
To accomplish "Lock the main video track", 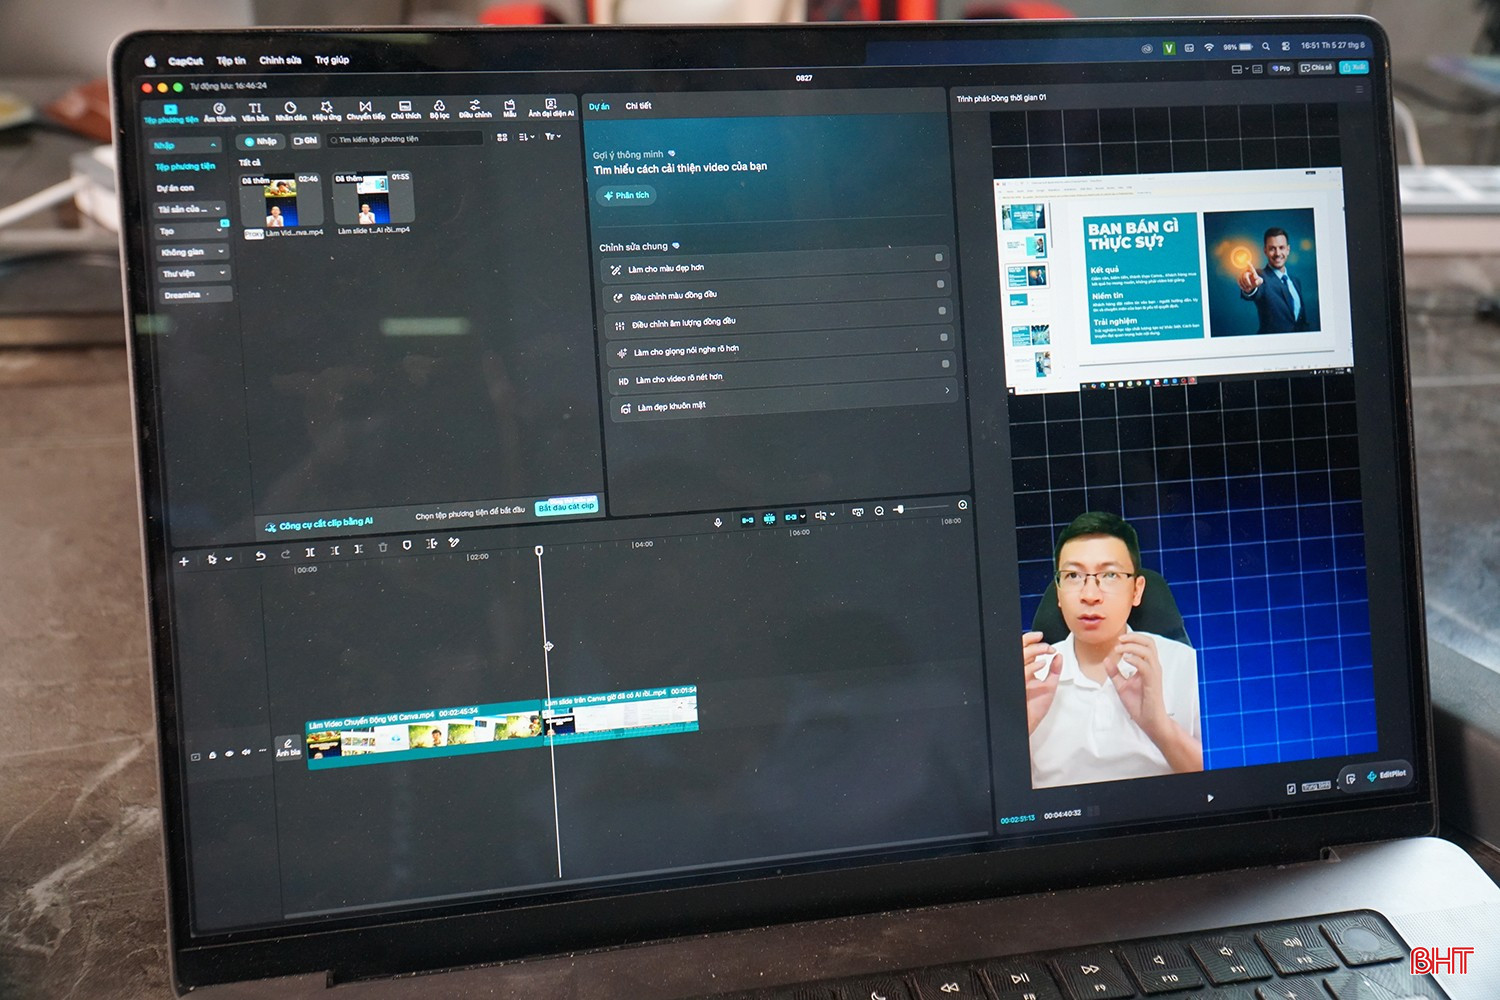I will [212, 755].
